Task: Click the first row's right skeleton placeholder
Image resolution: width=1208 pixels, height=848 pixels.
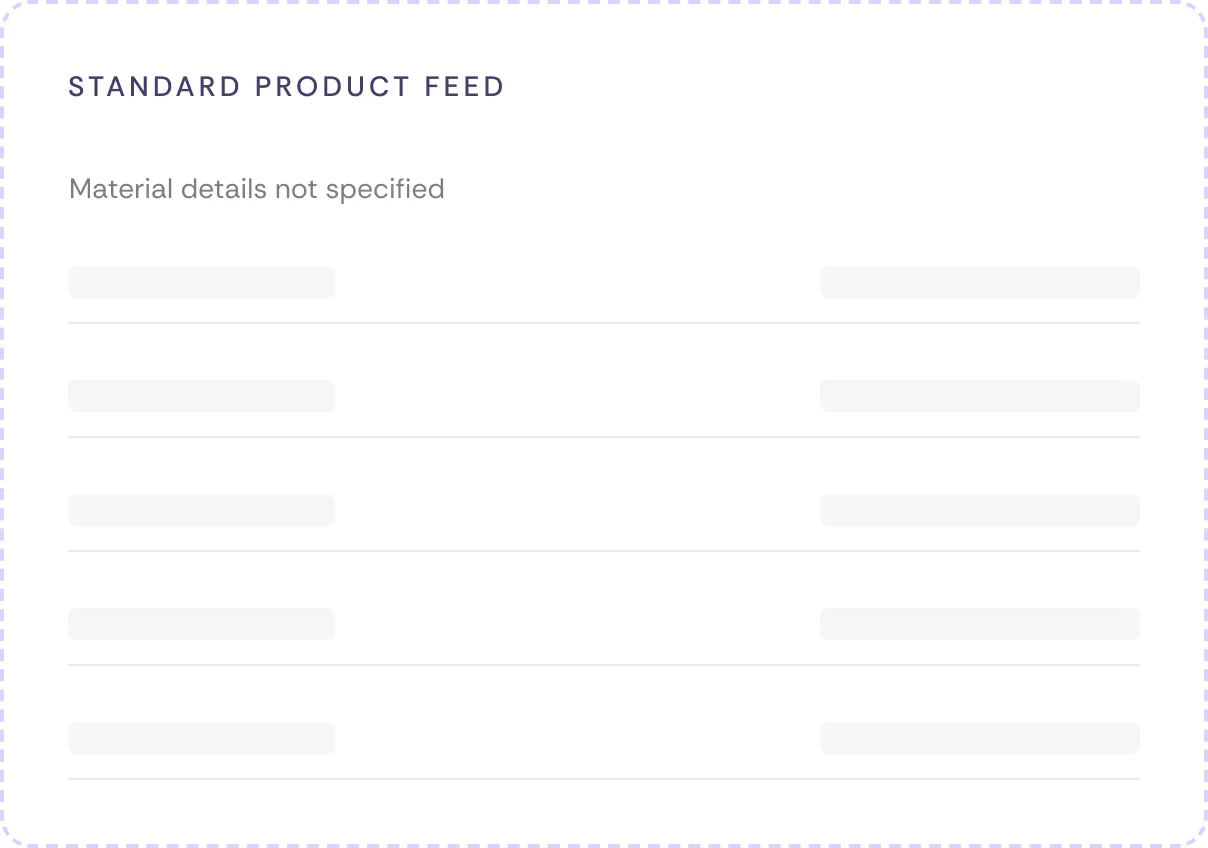Action: (x=980, y=282)
